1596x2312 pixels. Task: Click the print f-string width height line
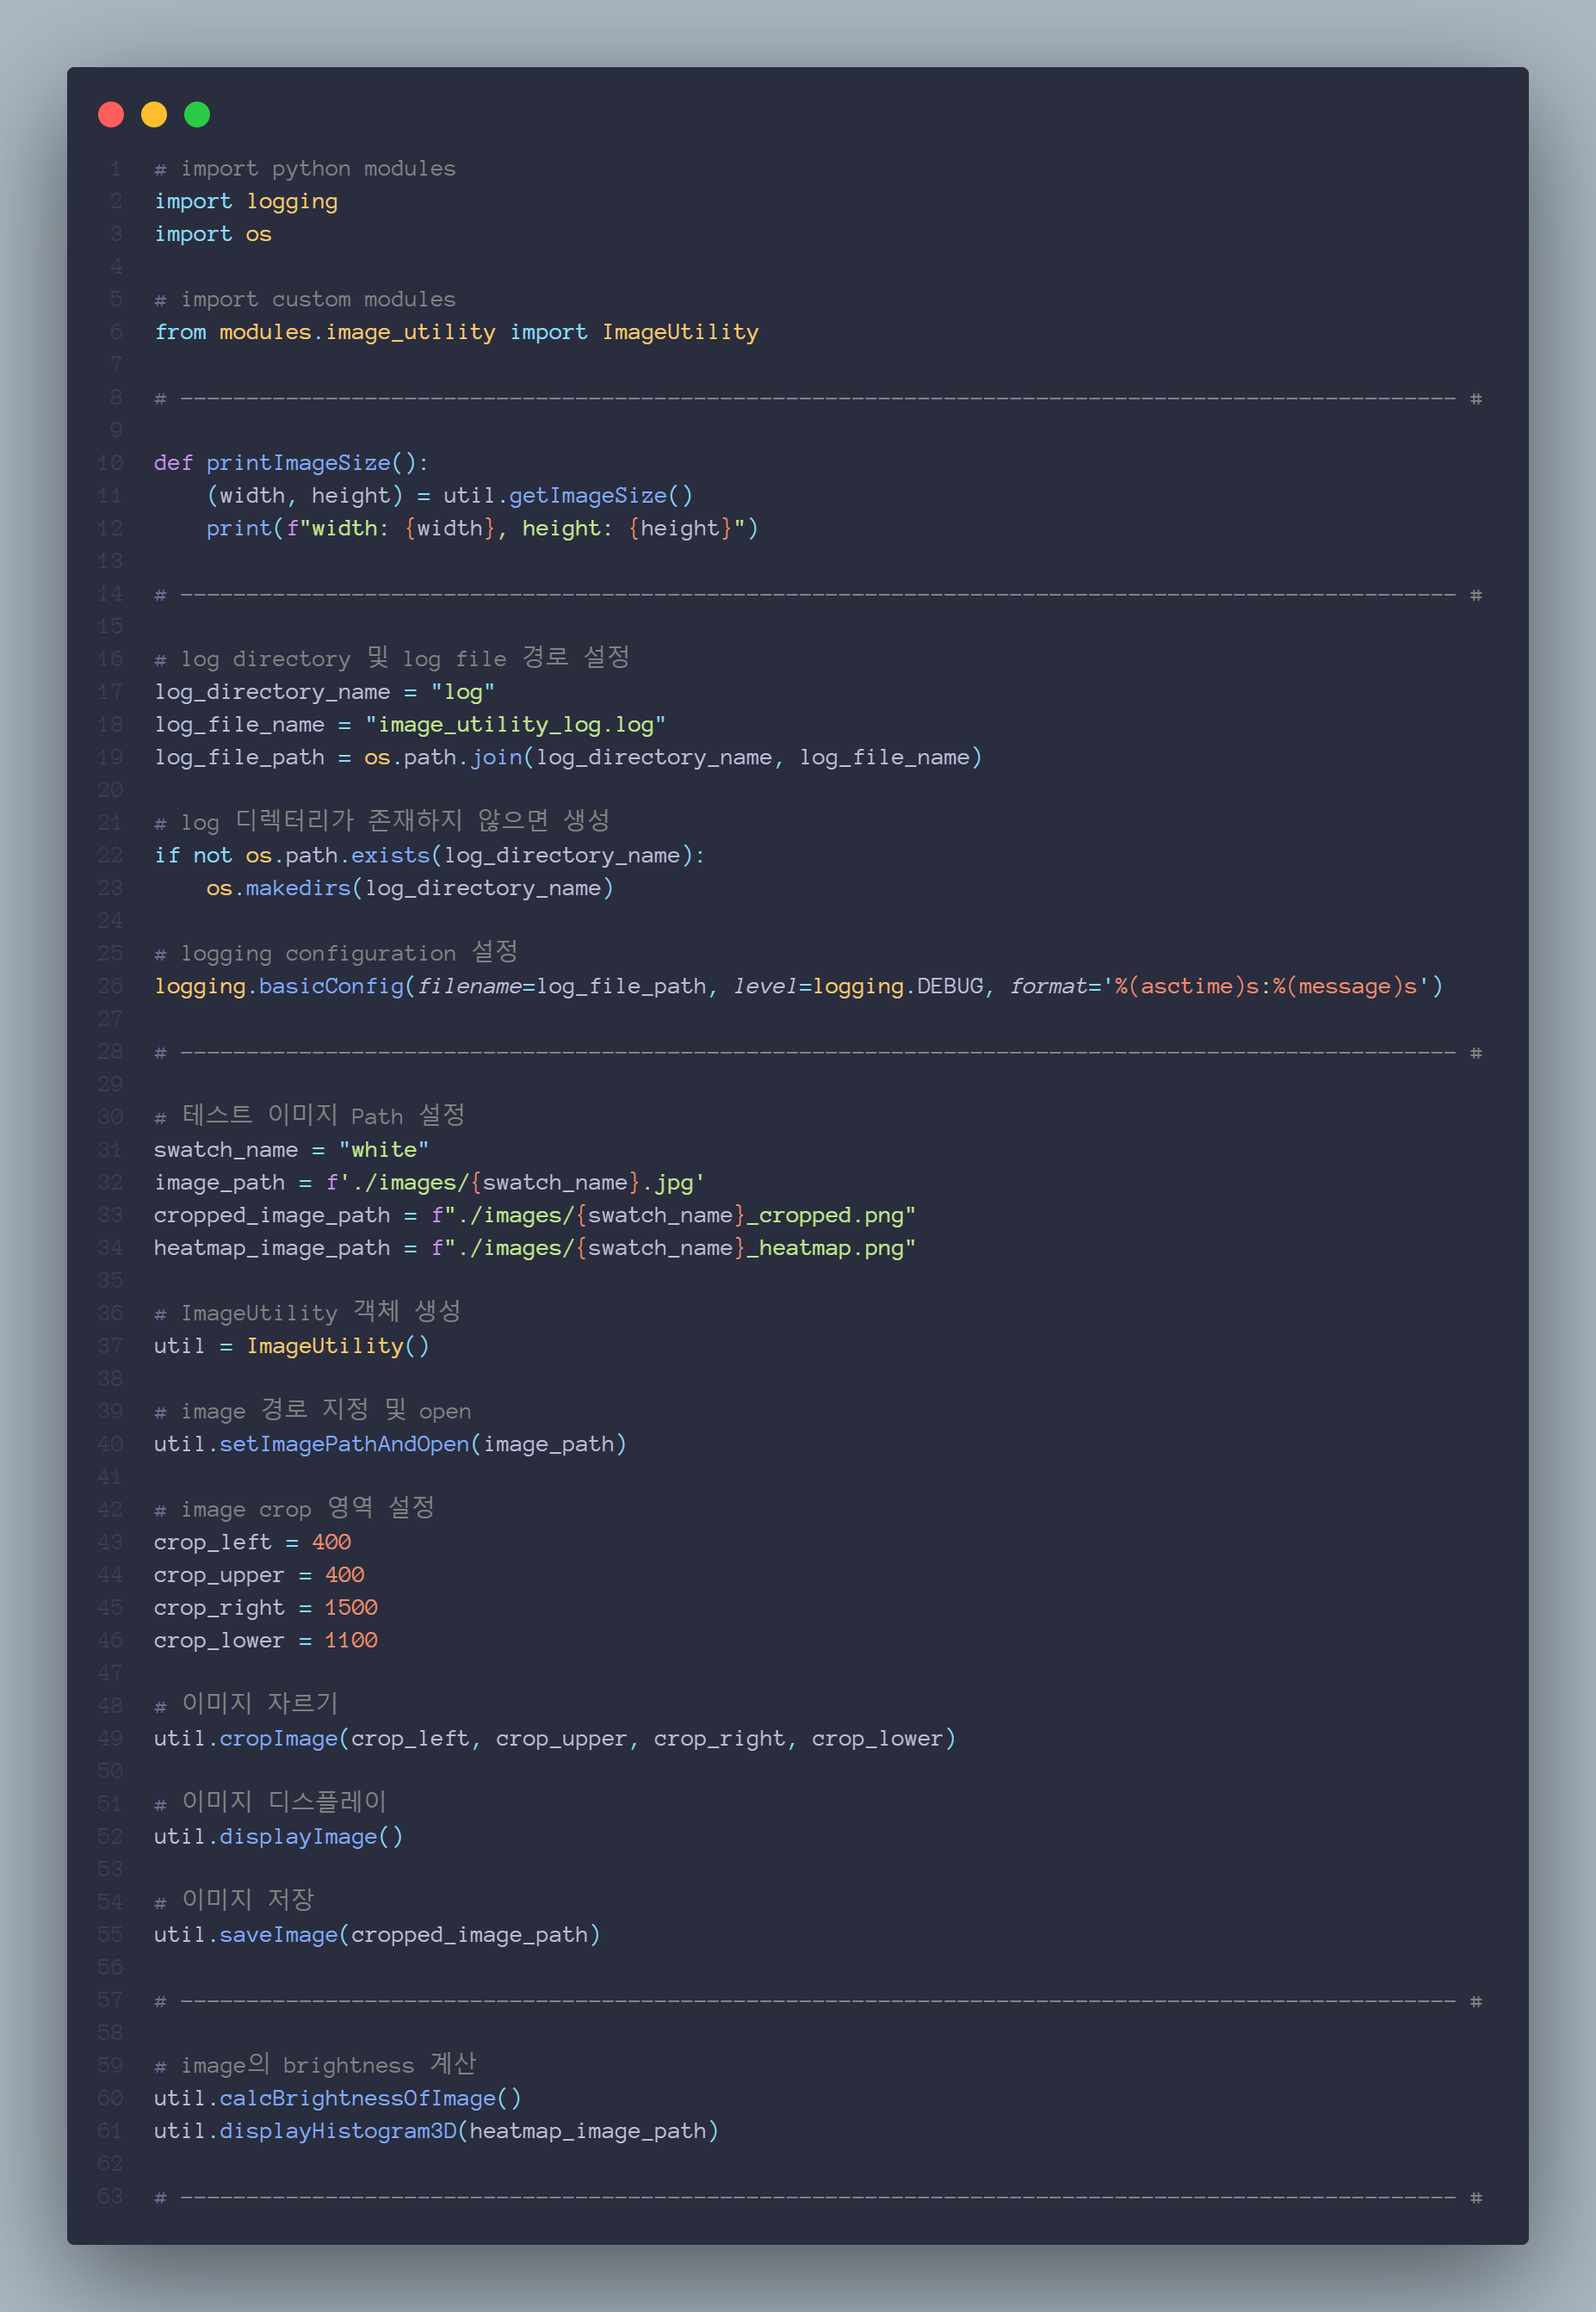482,528
